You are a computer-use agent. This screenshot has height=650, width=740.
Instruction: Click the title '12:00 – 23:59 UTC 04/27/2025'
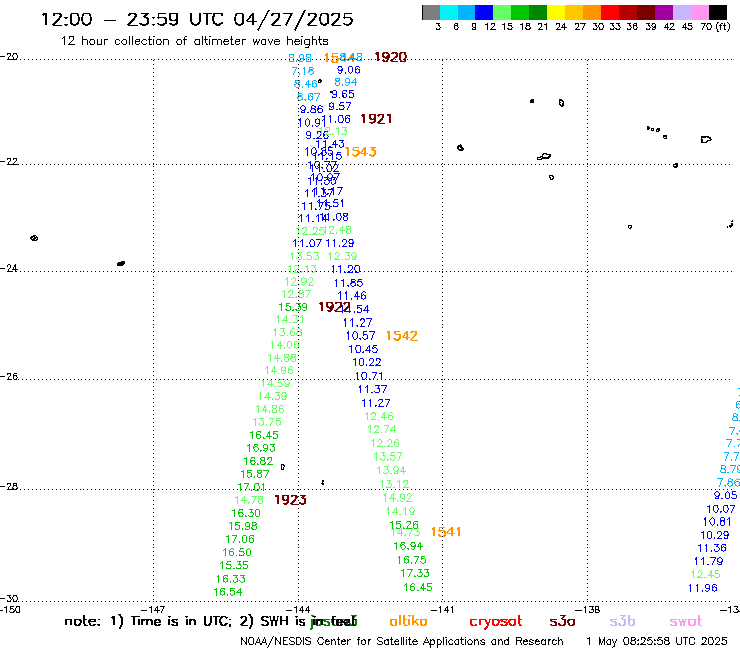click(197, 20)
